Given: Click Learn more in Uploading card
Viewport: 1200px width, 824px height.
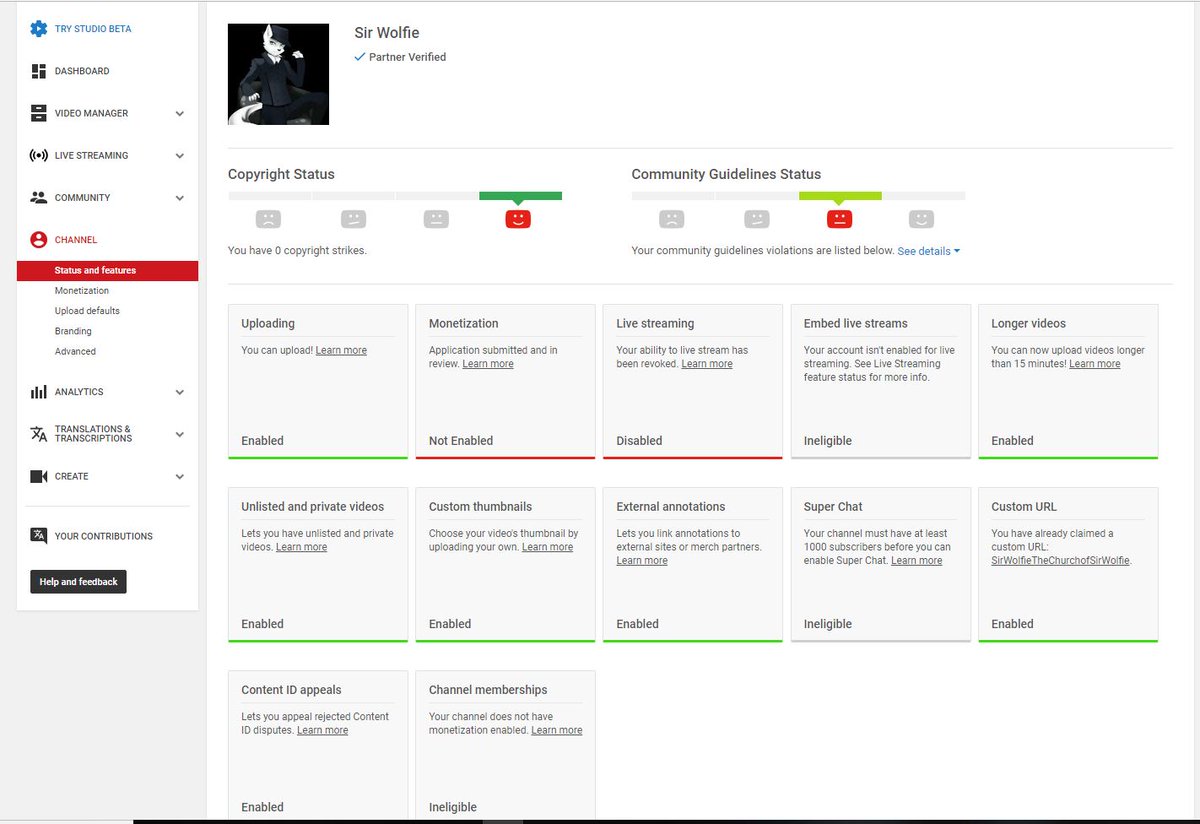Looking at the screenshot, I should [341, 351].
